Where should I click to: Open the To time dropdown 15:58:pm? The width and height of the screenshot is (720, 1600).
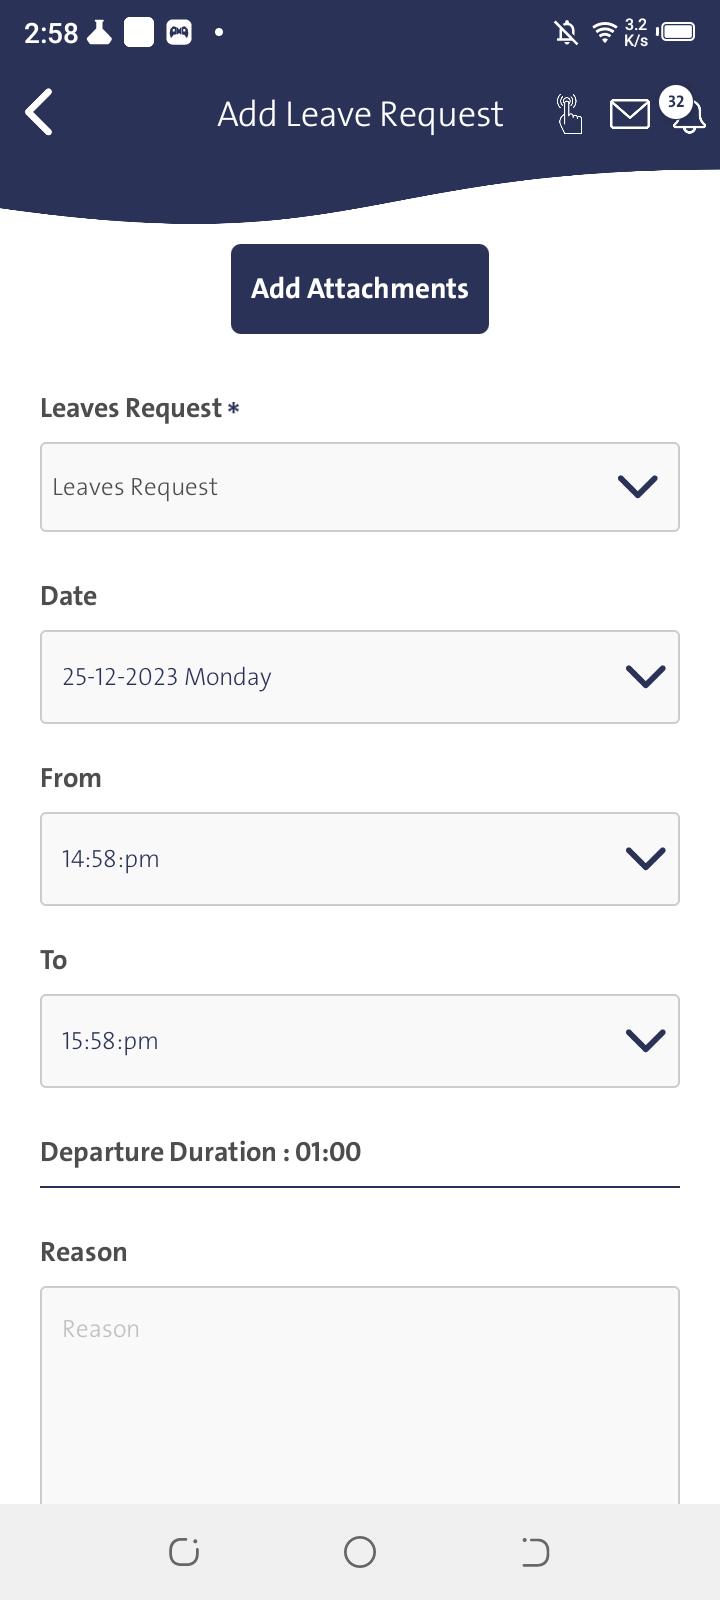(x=360, y=1041)
